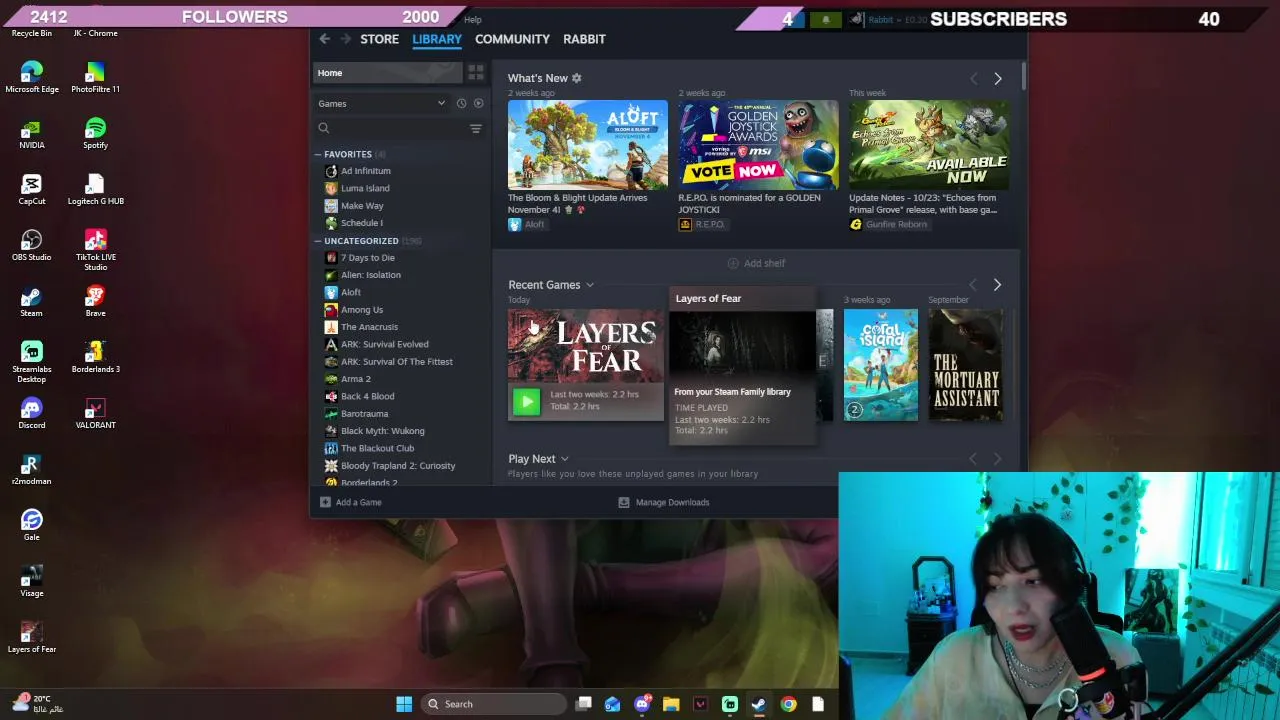Image resolution: width=1280 pixels, height=720 pixels.
Task: Open File Explorer from the taskbar
Action: point(671,704)
